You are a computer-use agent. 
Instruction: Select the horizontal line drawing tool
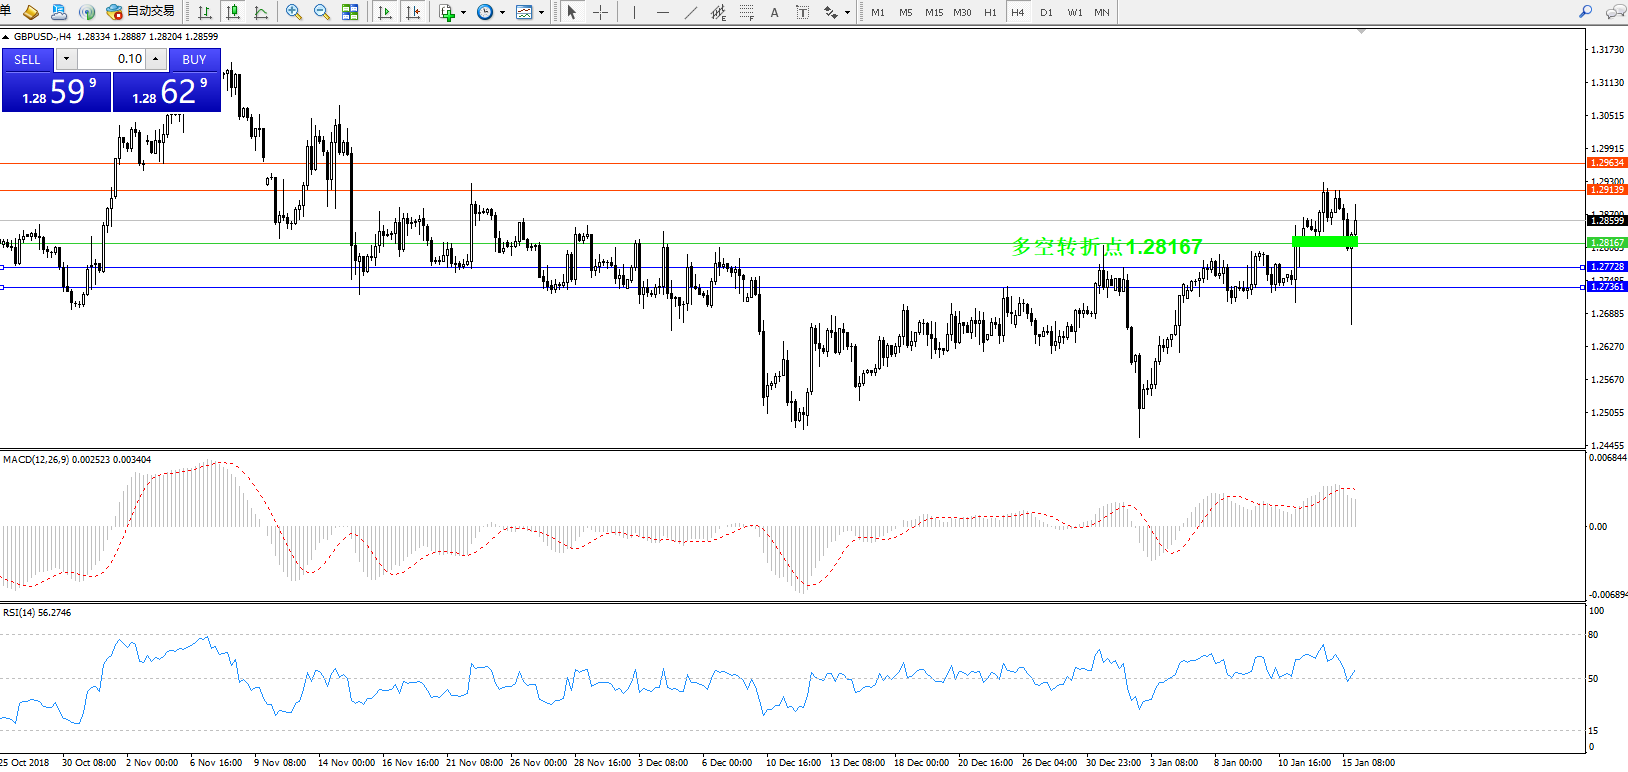click(662, 12)
